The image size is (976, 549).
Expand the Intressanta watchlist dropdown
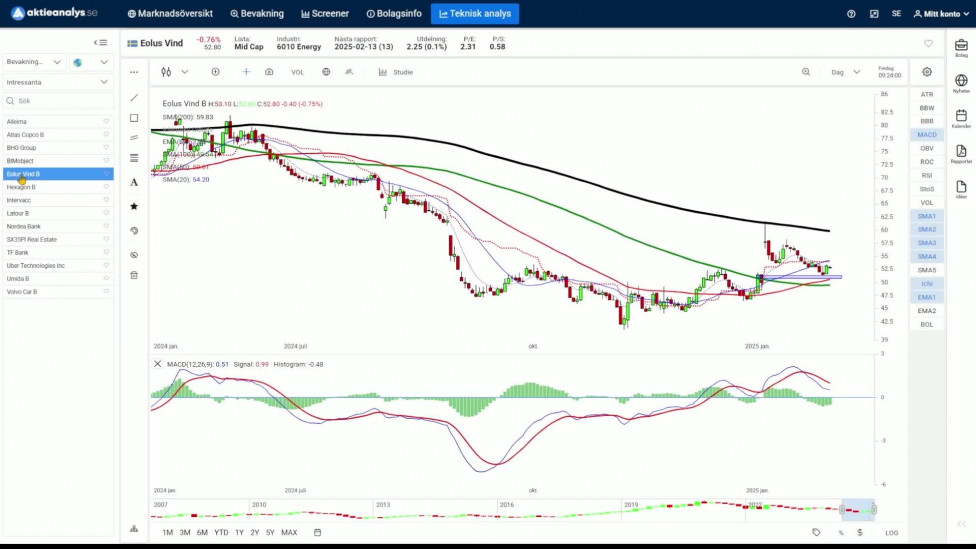click(57, 82)
